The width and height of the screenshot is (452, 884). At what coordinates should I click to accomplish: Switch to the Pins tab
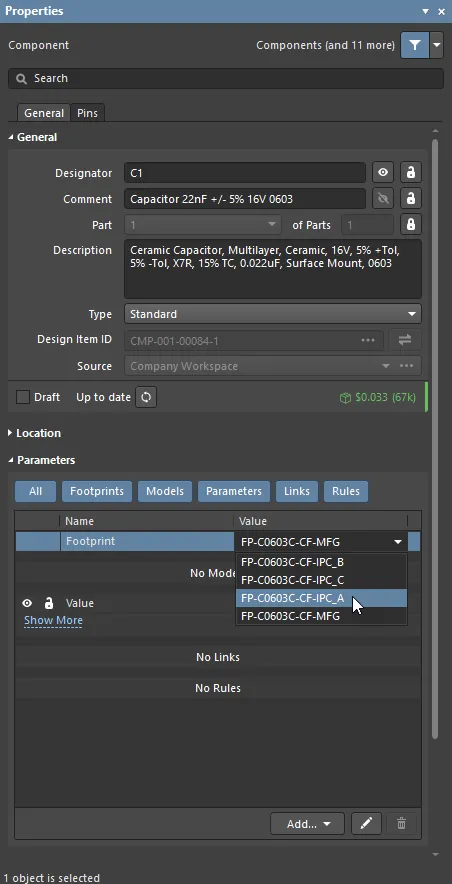click(x=87, y=113)
